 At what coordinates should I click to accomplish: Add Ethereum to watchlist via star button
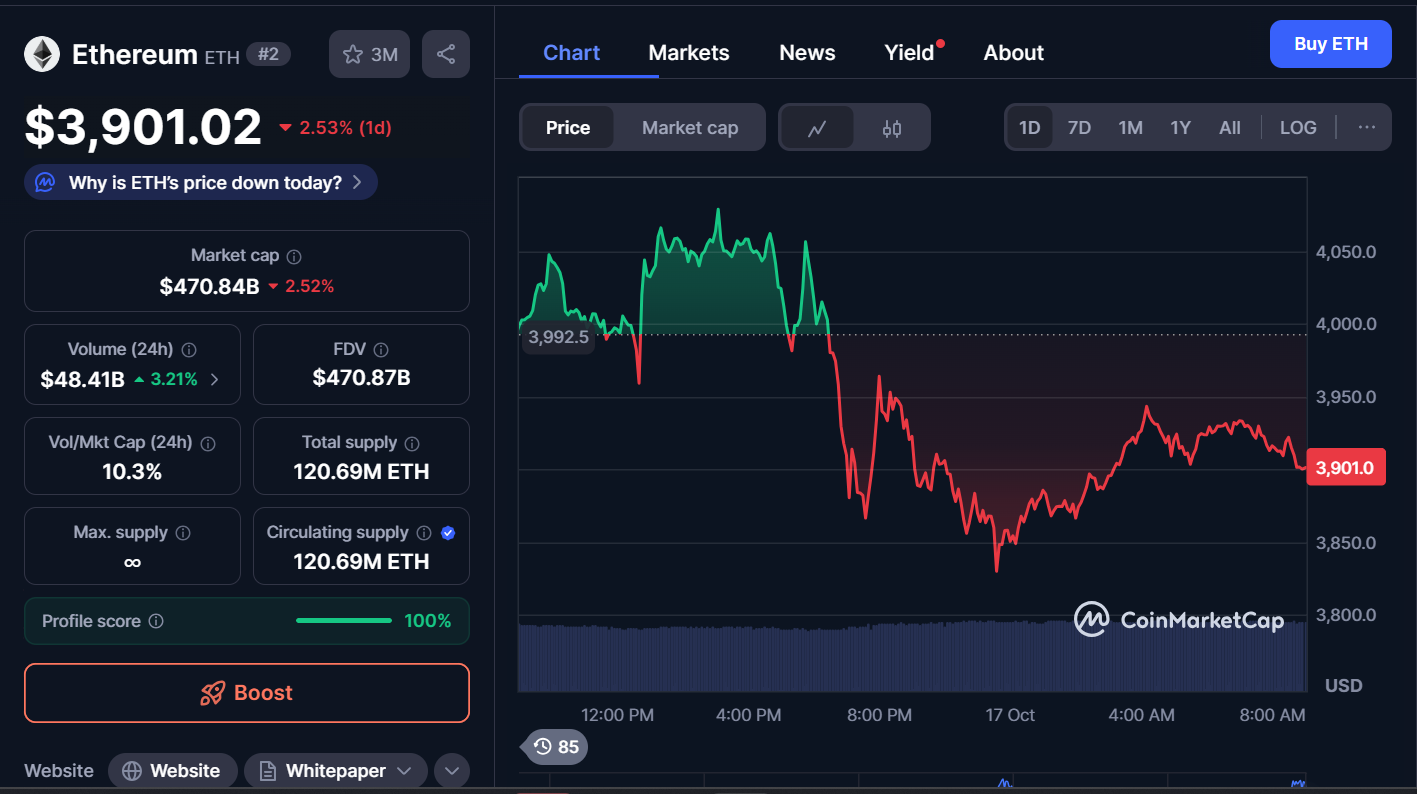pyautogui.click(x=370, y=54)
